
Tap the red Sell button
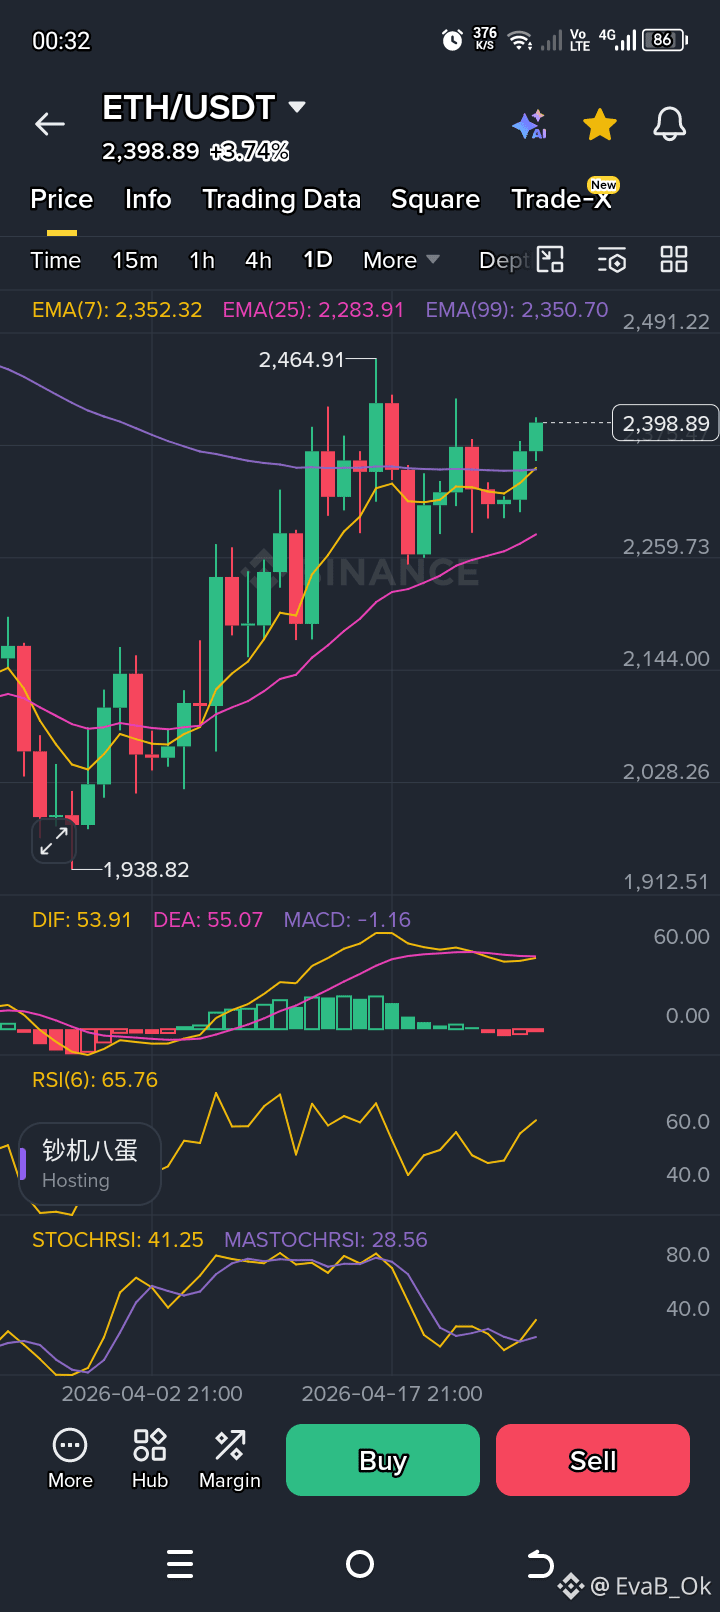[x=593, y=1460]
